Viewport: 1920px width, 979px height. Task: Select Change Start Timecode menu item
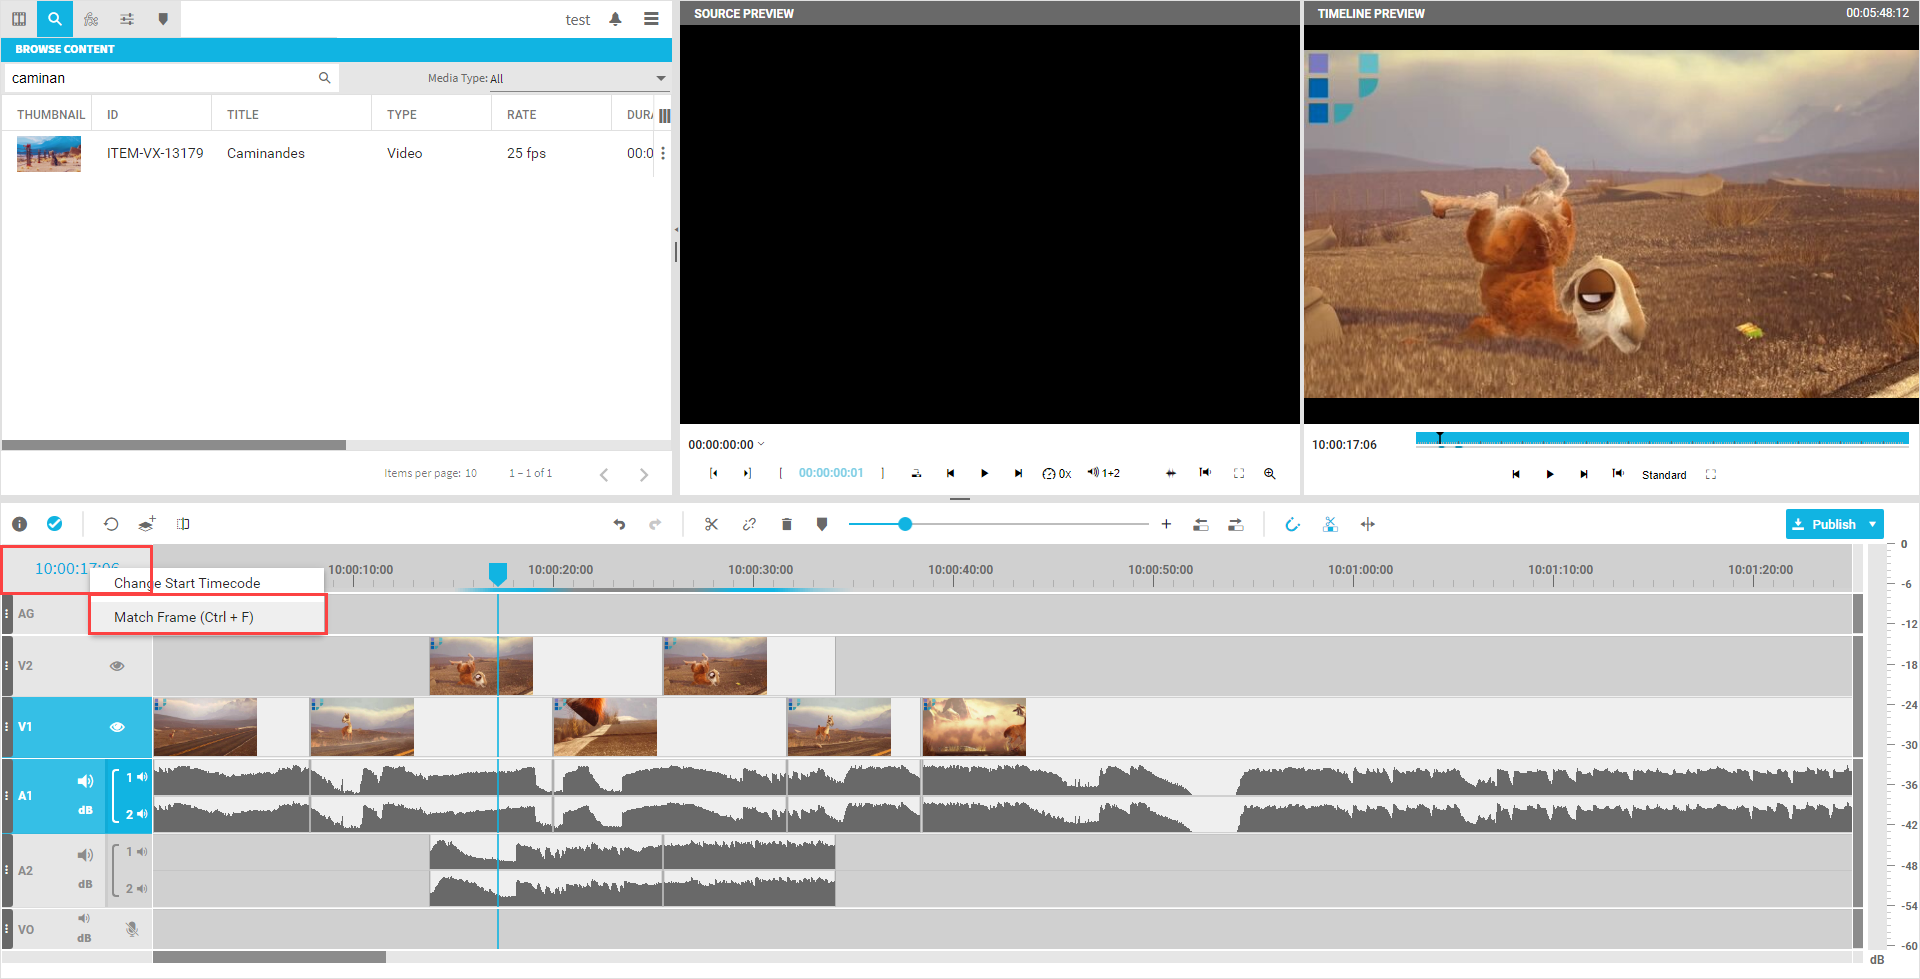click(187, 583)
